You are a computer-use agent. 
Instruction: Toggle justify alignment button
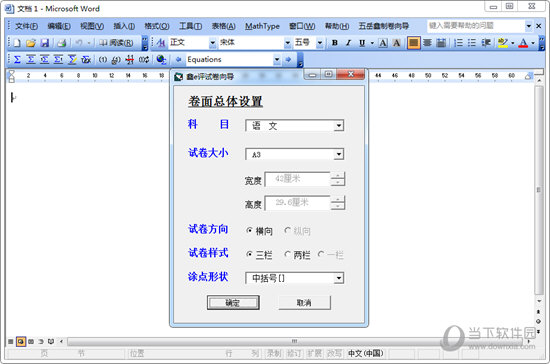point(414,43)
